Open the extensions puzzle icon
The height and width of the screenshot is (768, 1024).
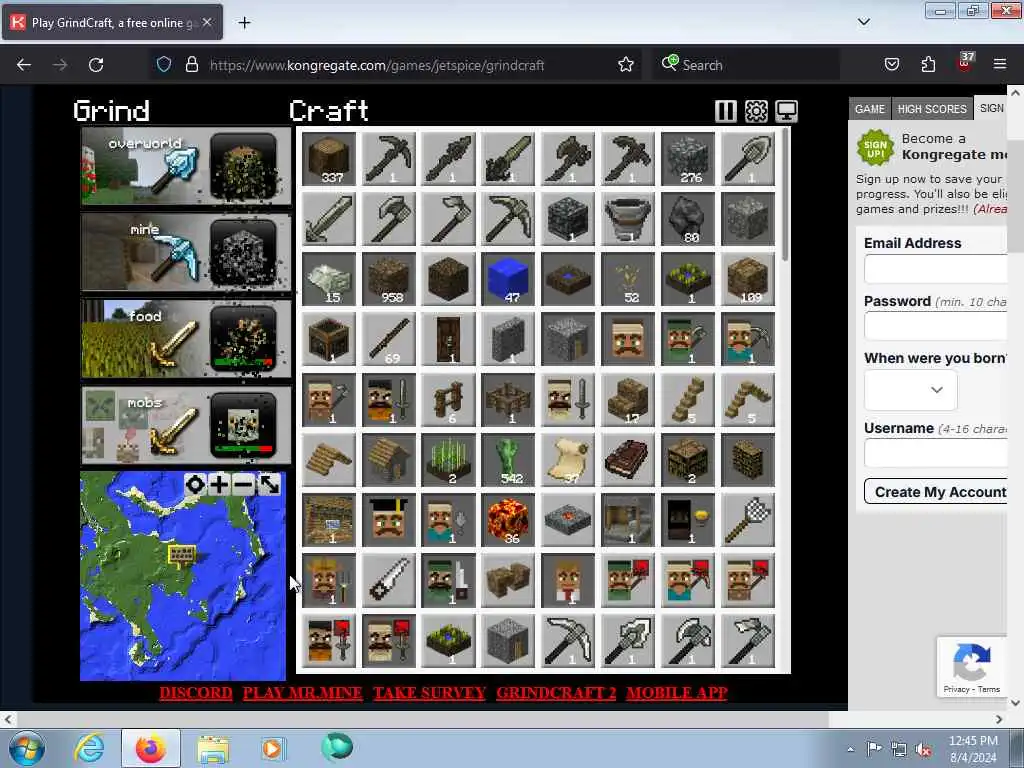pyautogui.click(x=928, y=64)
